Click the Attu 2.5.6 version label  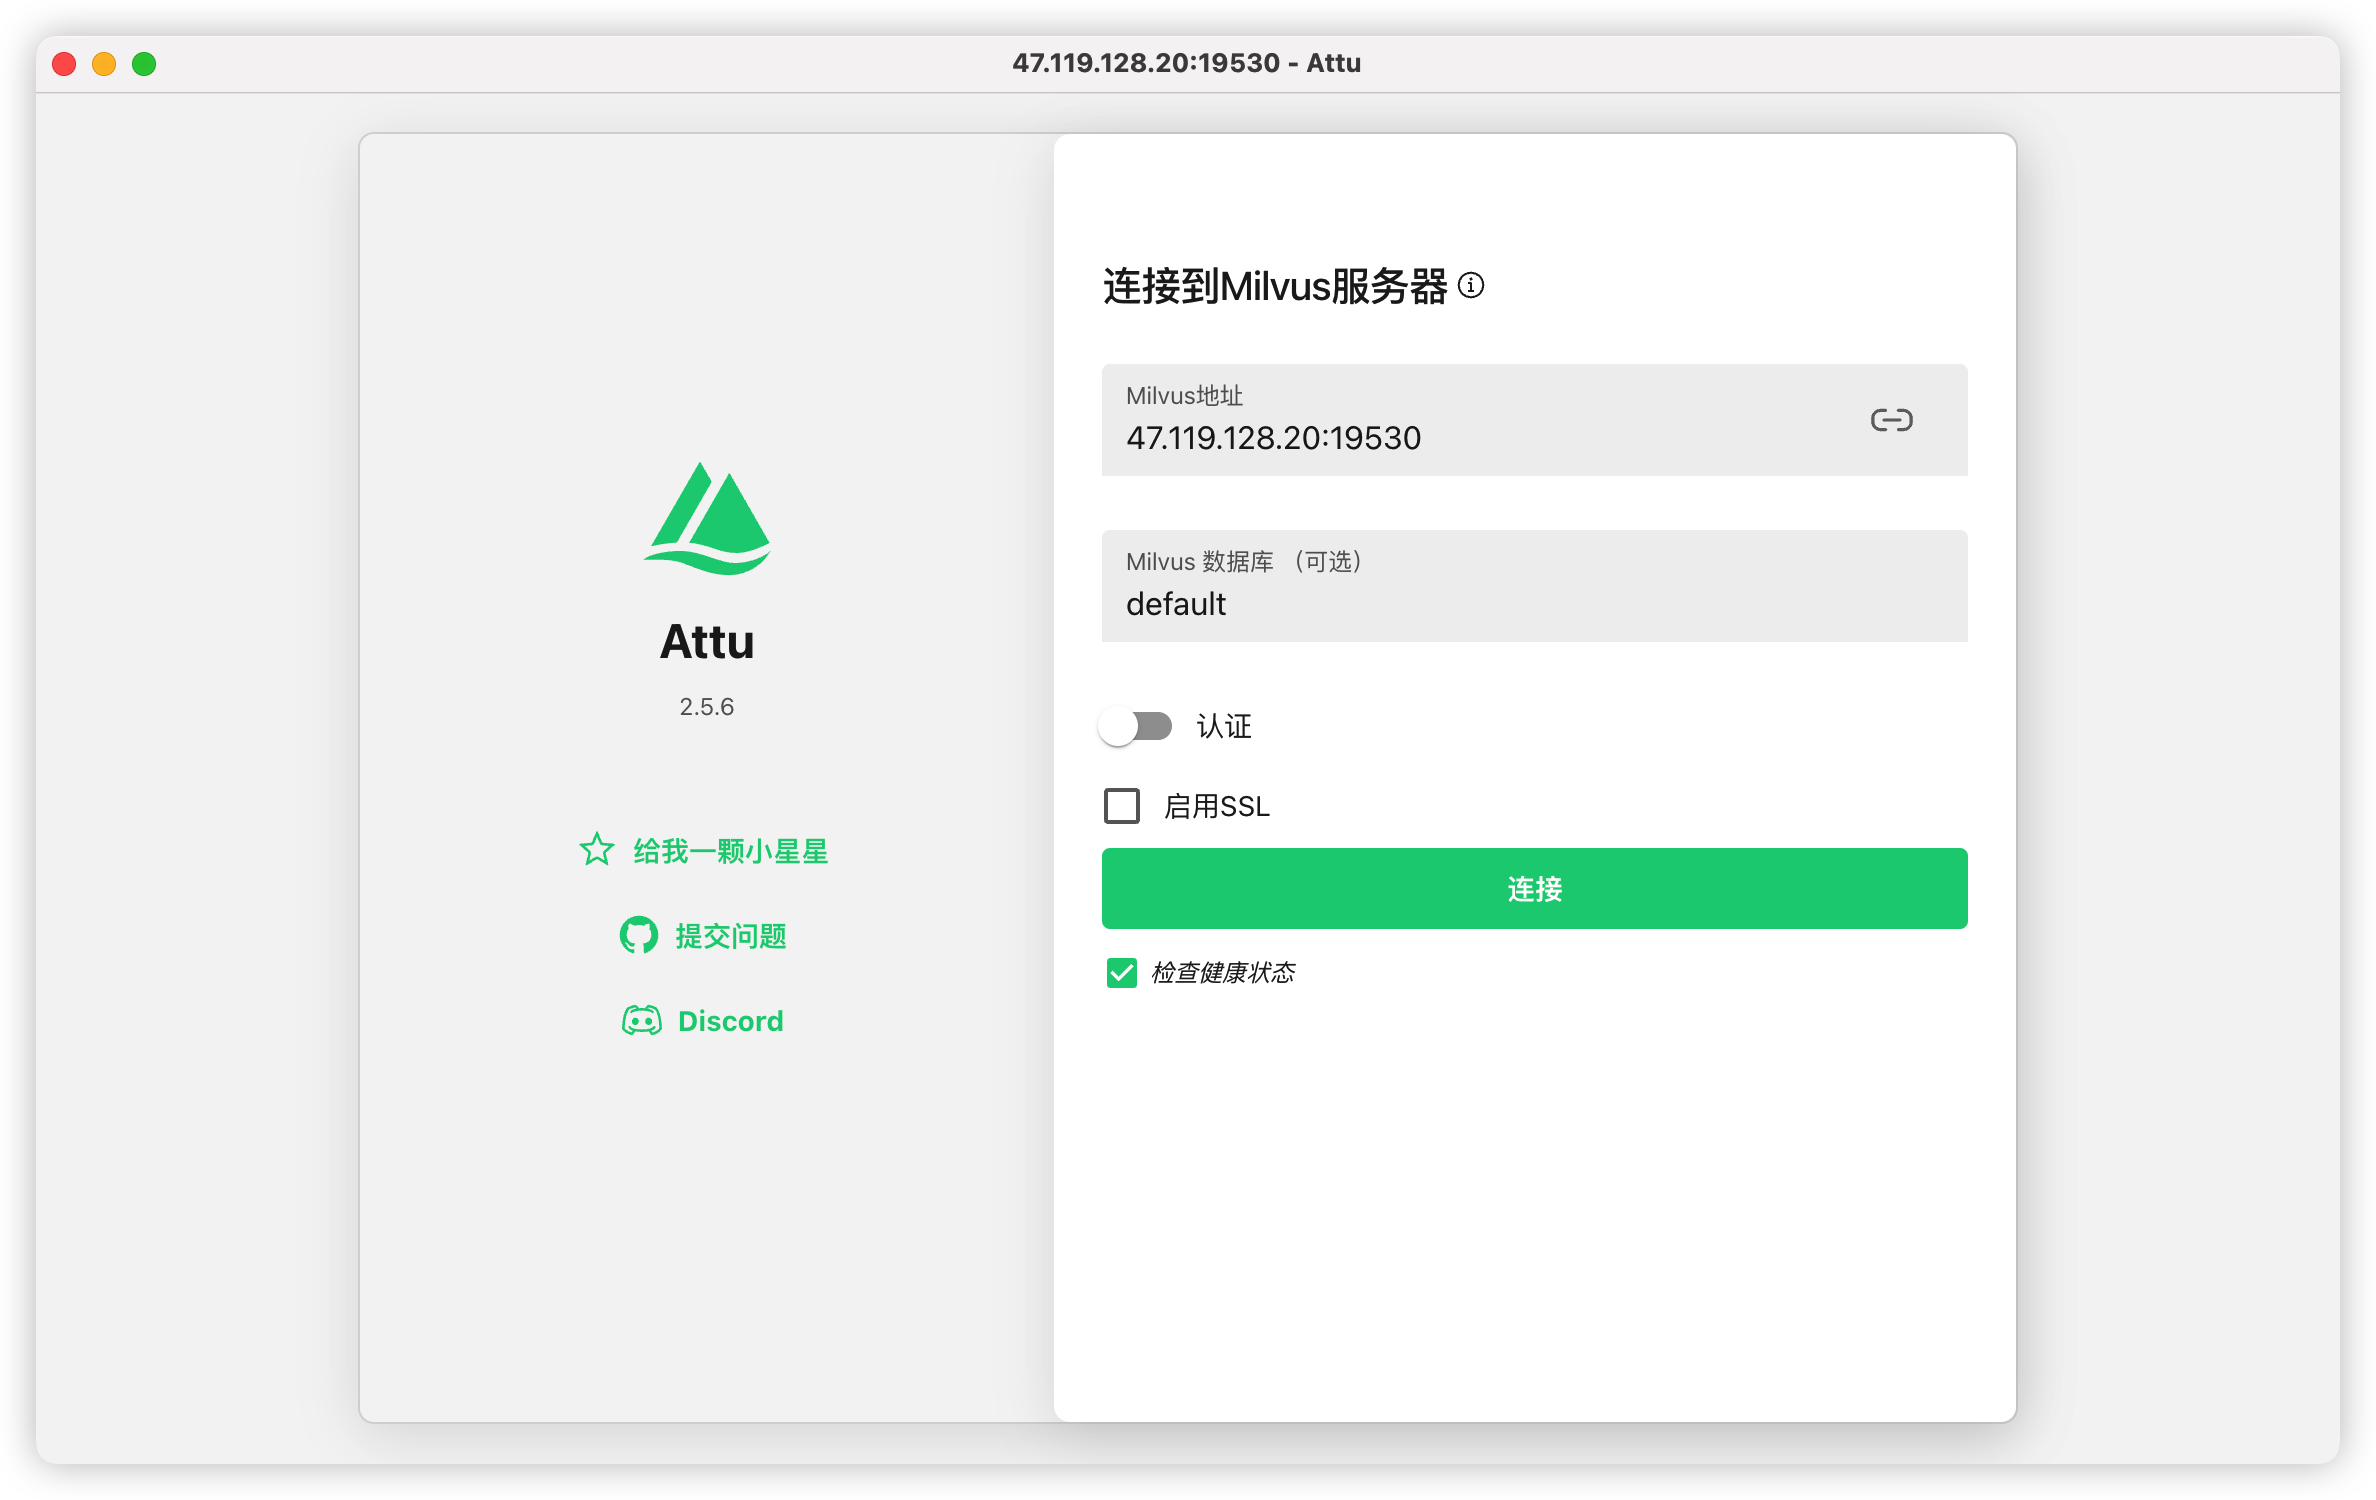(706, 707)
